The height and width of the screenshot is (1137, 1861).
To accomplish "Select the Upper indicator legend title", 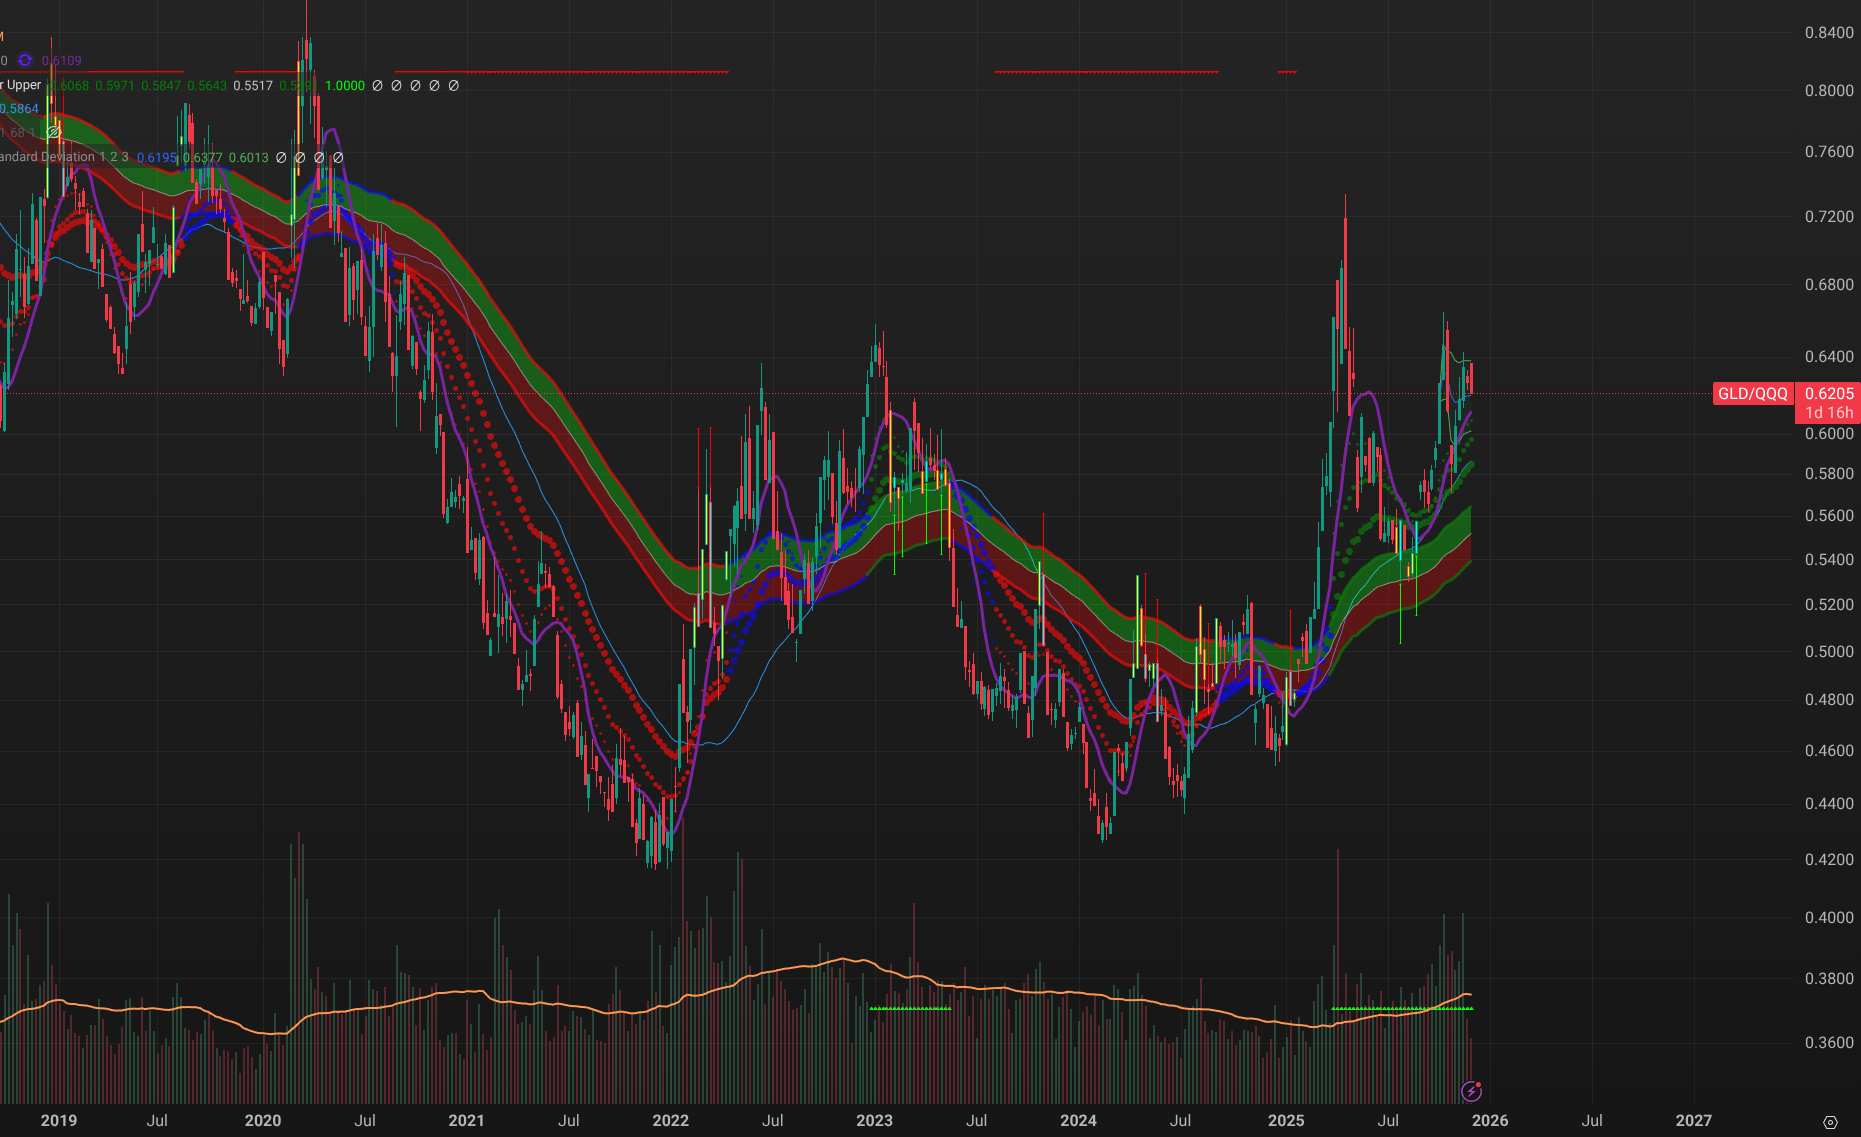I will [x=22, y=85].
